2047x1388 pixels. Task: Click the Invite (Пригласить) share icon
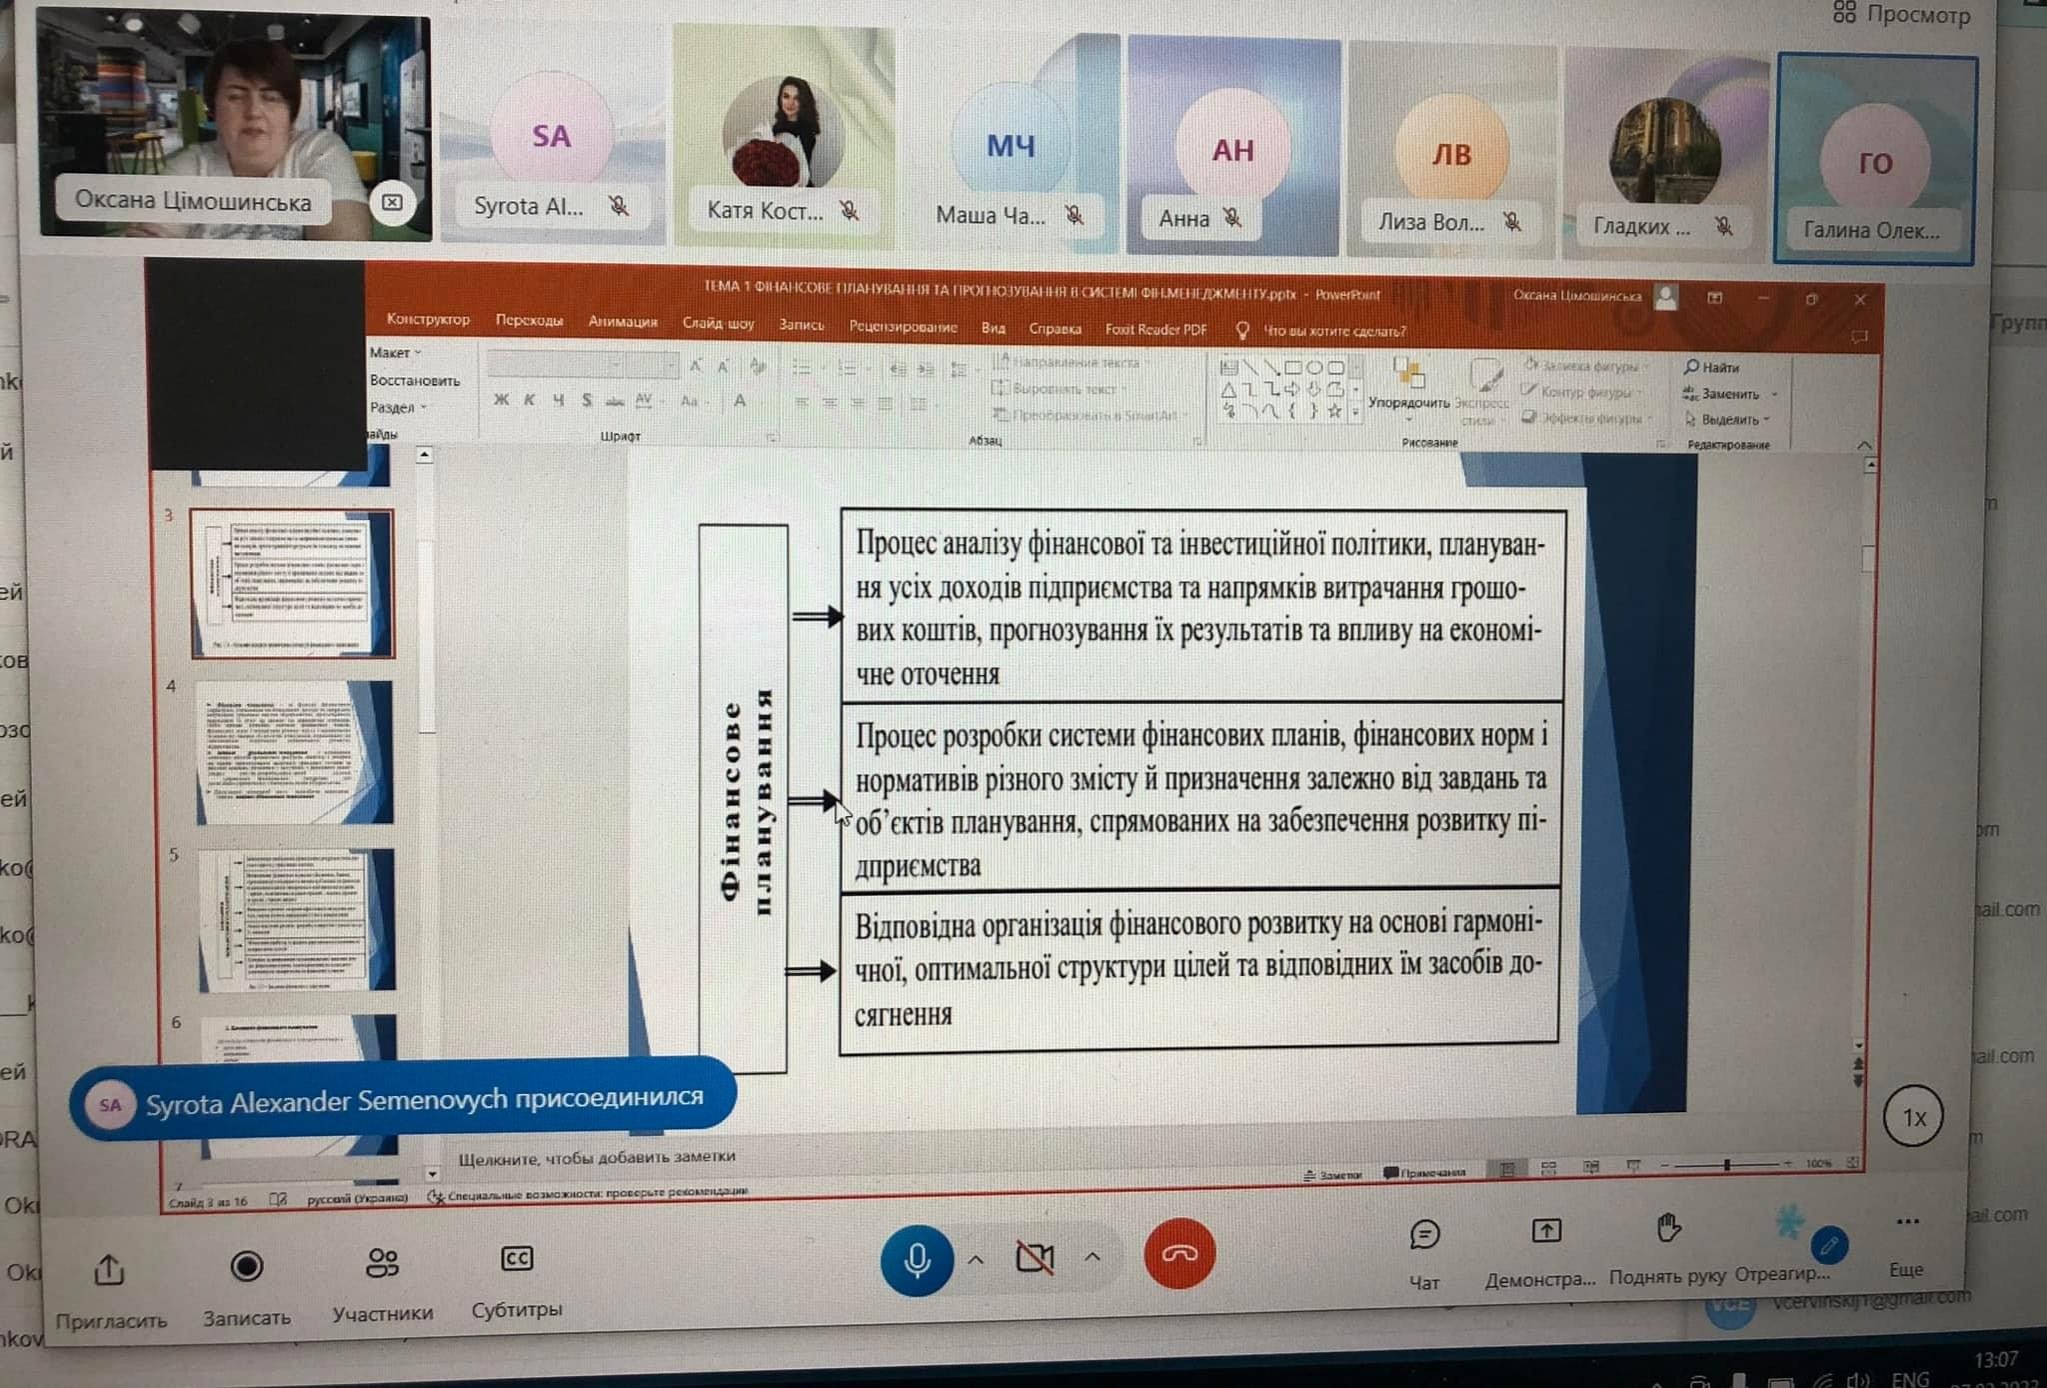(x=109, y=1272)
